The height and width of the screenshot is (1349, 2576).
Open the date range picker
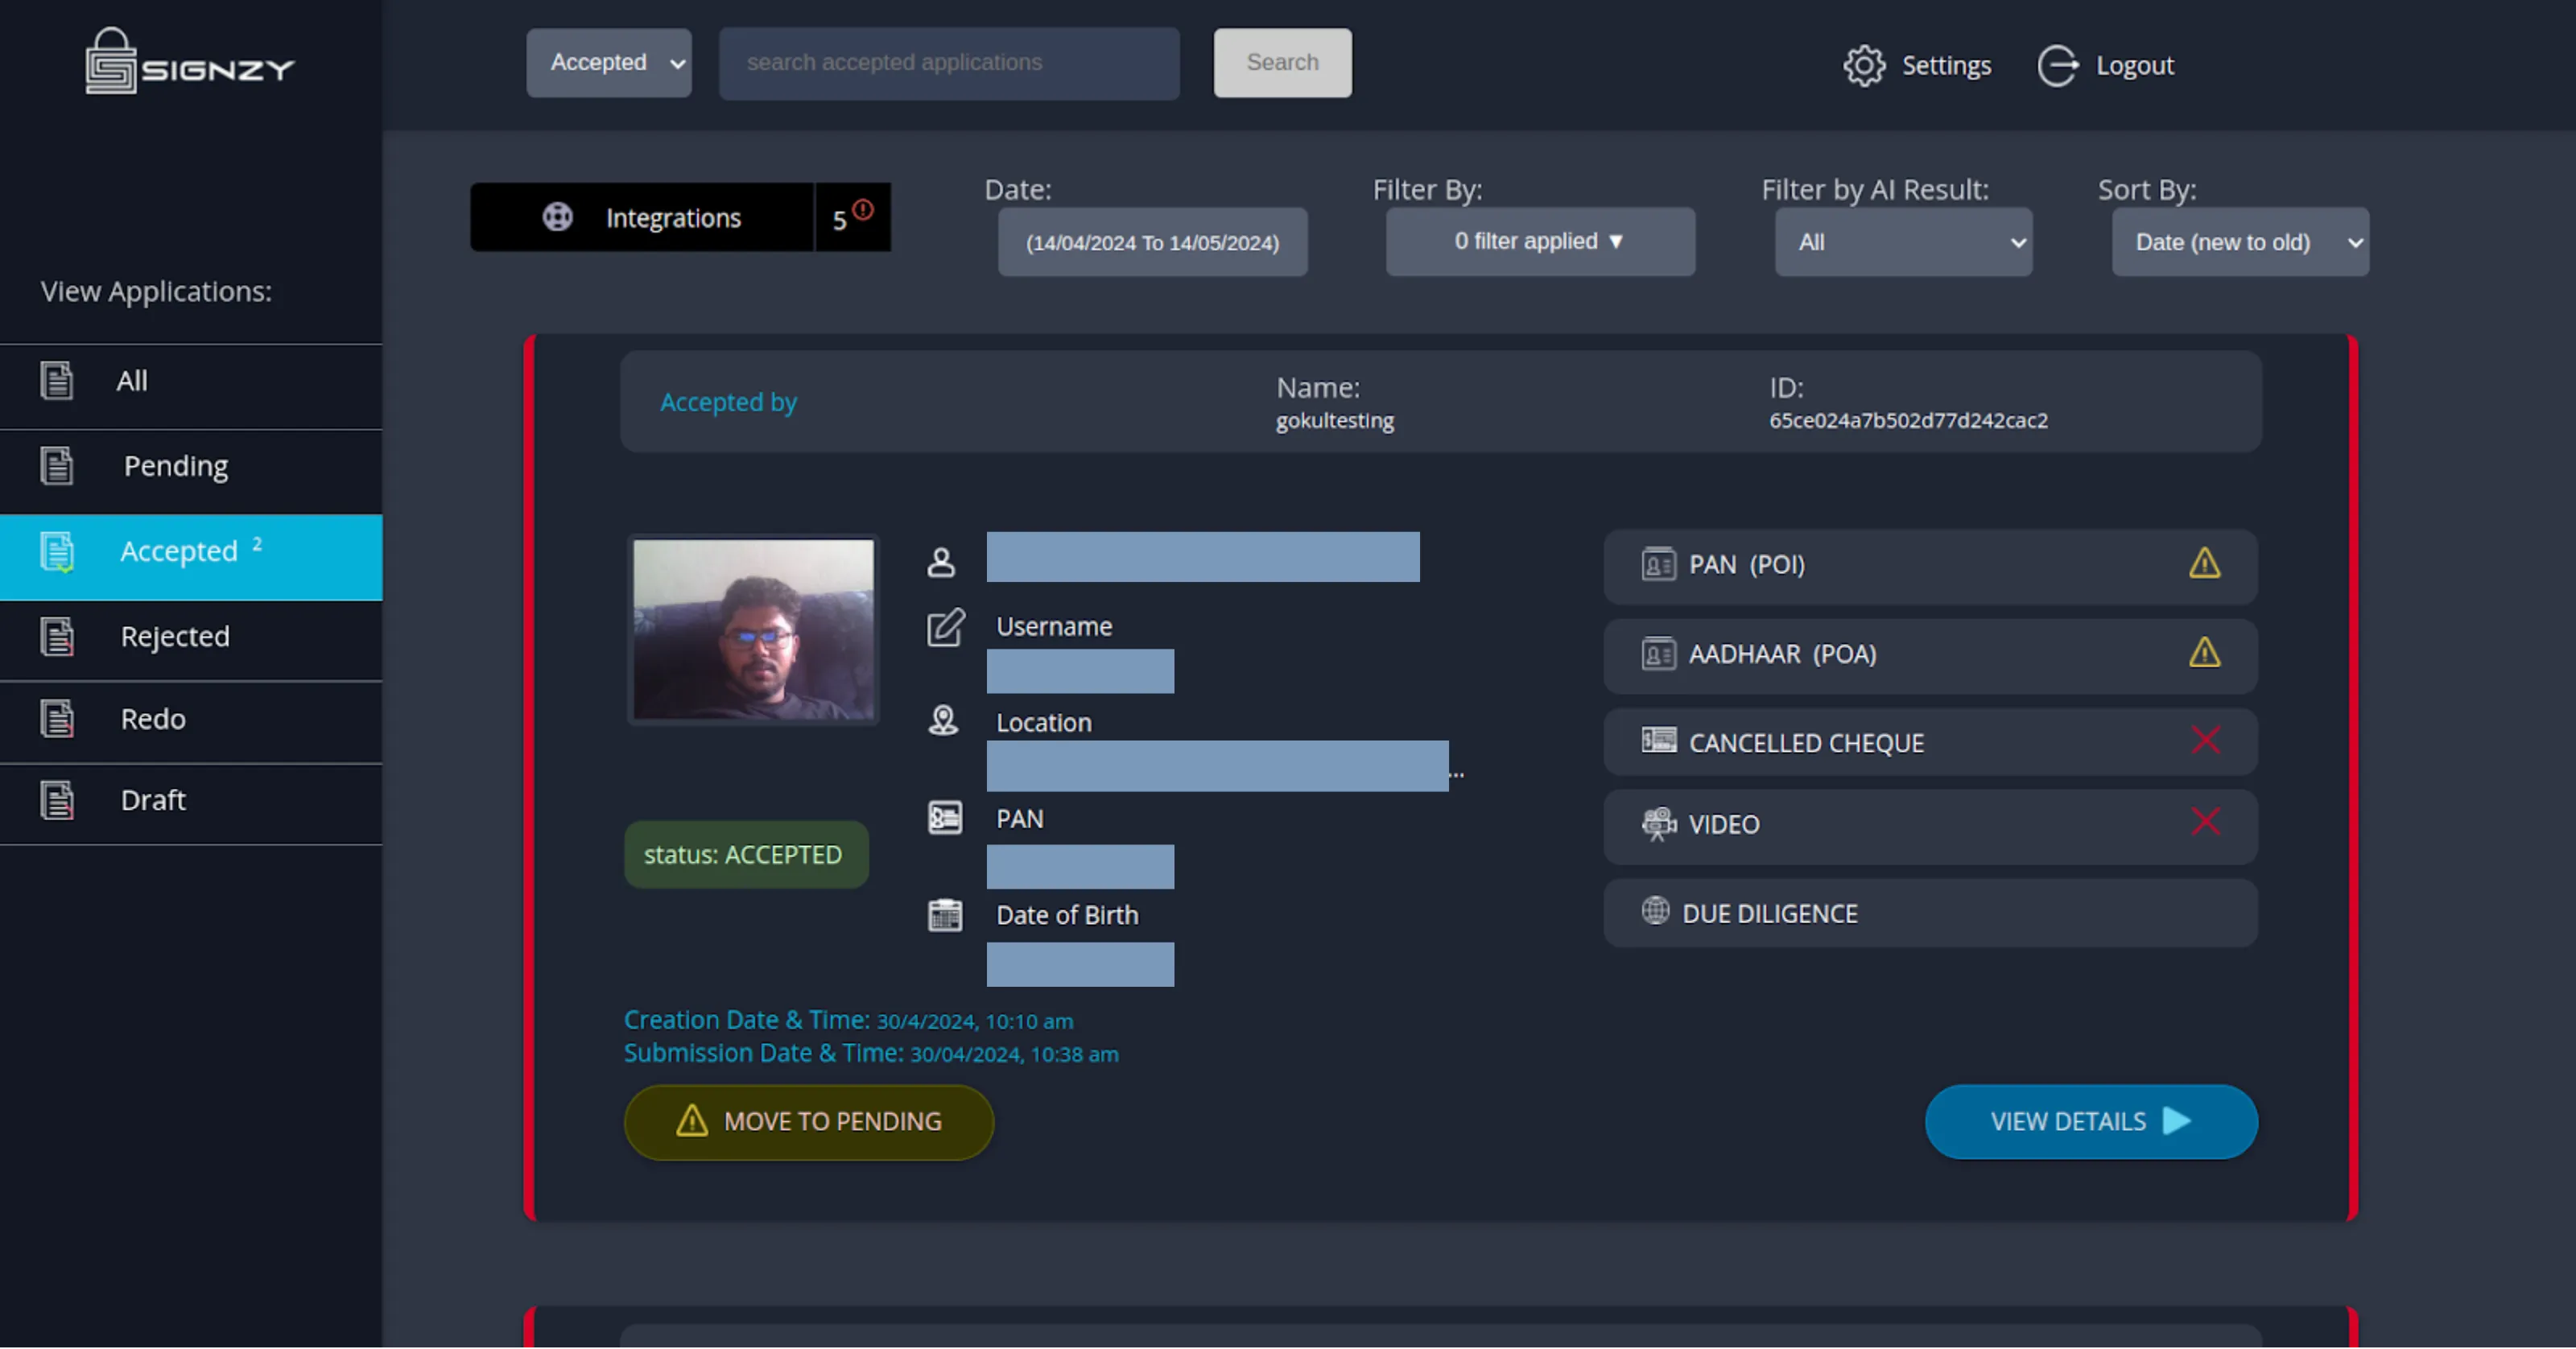[1153, 243]
